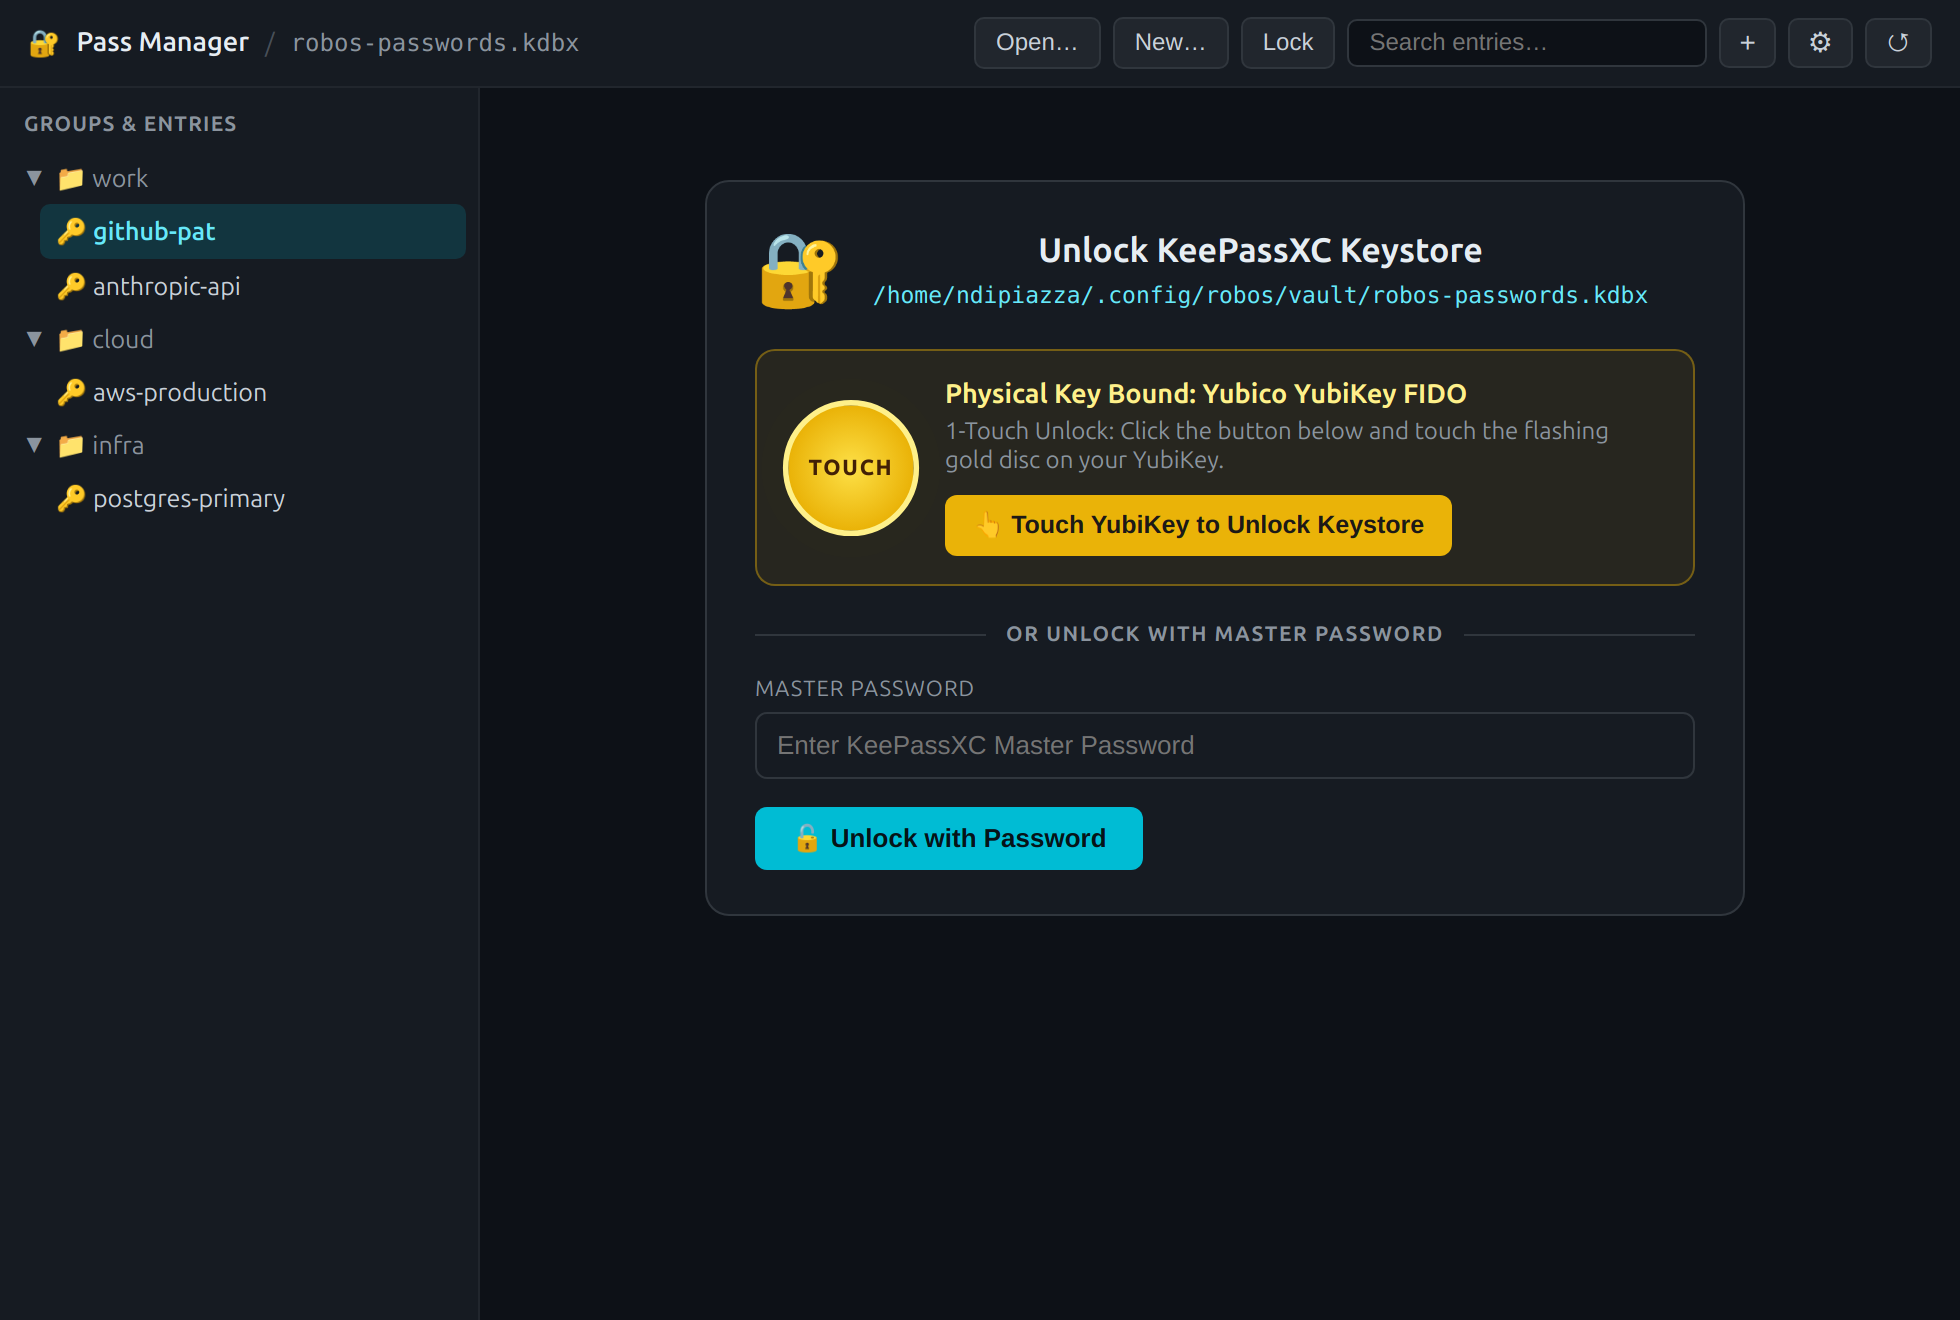
Task: Click the Pass Manager title text
Action: point(163,43)
